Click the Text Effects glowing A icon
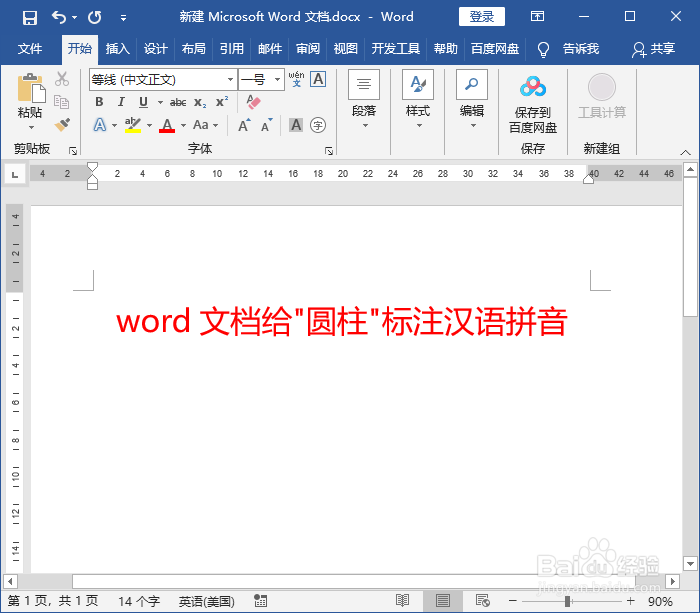The height and width of the screenshot is (613, 700). pyautogui.click(x=100, y=125)
